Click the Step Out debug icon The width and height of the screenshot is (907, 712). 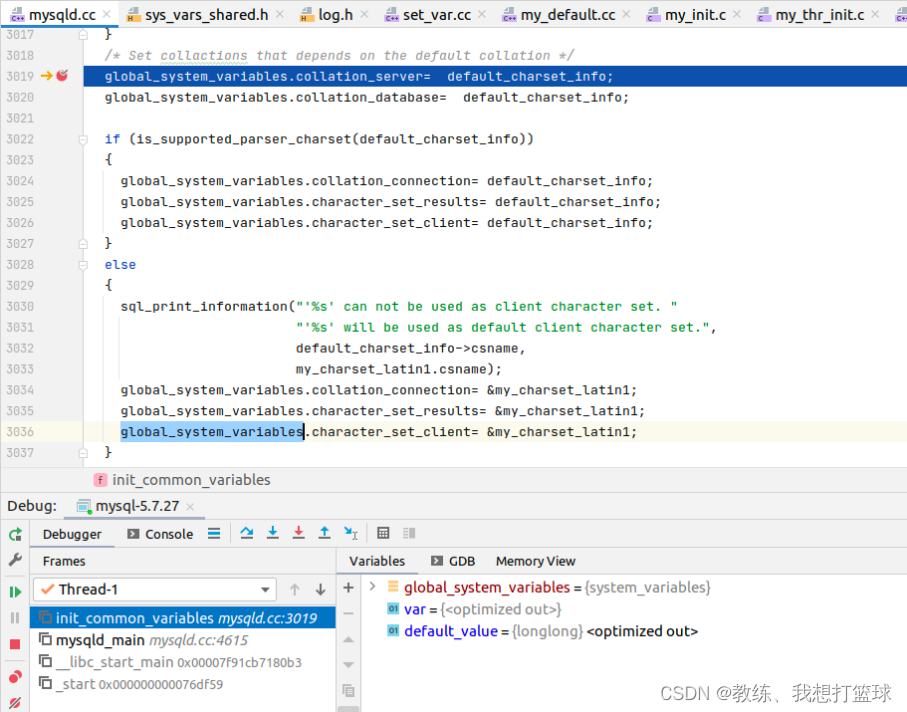[x=325, y=533]
